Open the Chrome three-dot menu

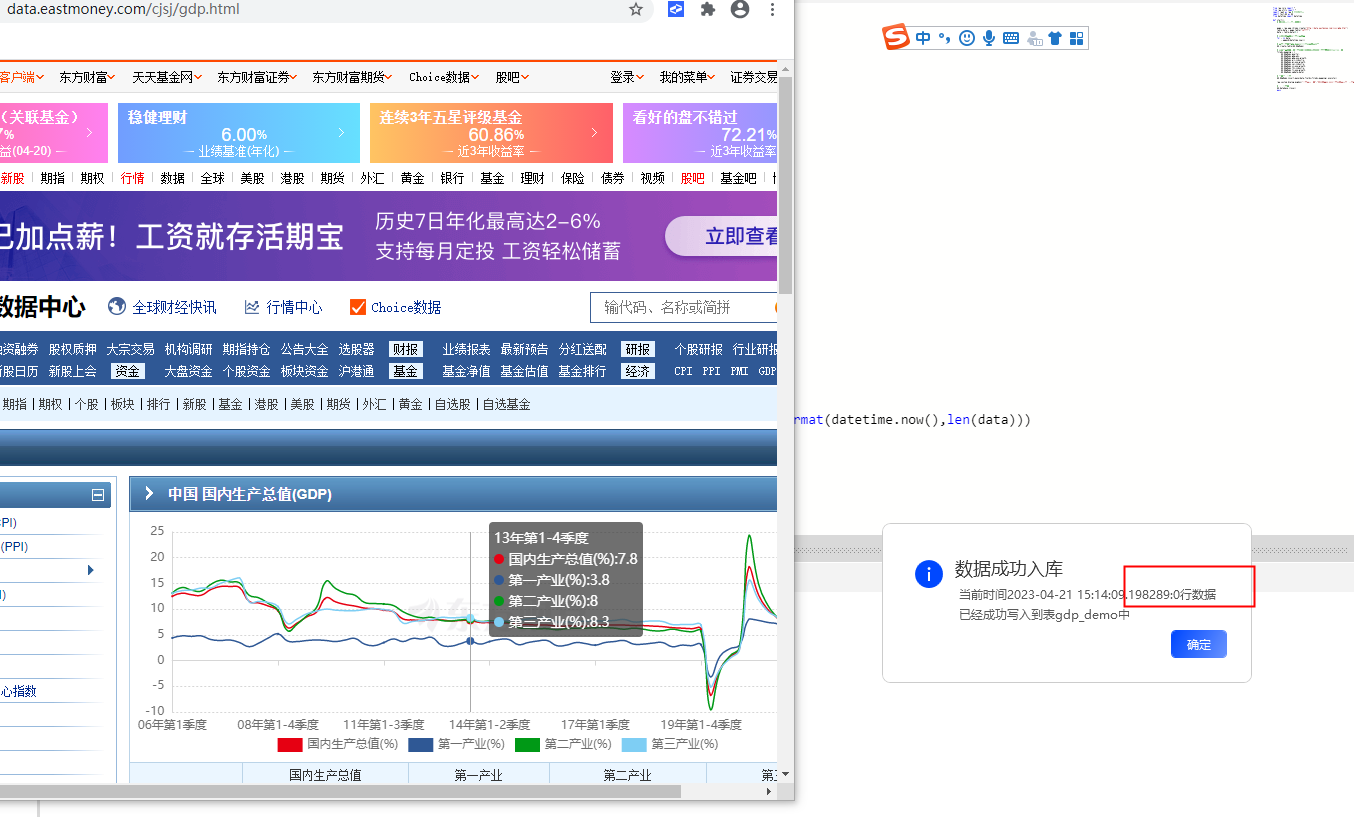pos(772,9)
